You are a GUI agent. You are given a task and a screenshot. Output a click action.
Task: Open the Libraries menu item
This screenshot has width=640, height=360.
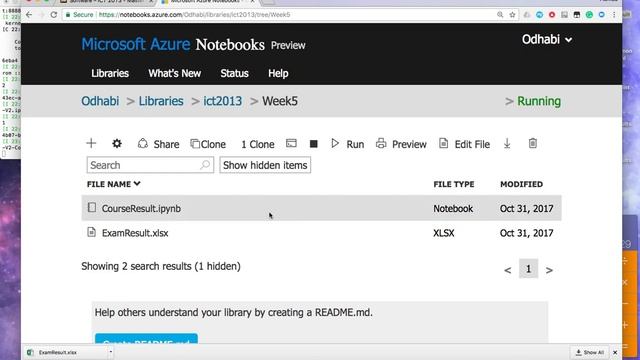pyautogui.click(x=110, y=73)
